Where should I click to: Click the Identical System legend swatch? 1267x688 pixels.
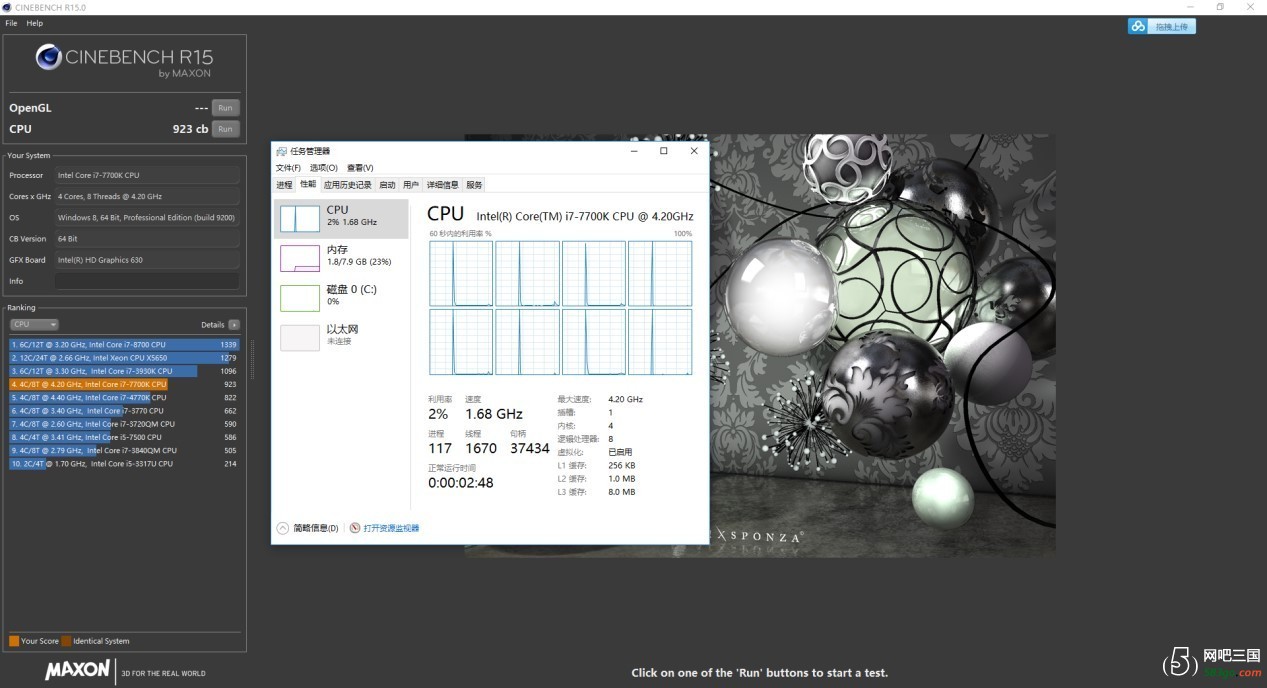click(66, 641)
